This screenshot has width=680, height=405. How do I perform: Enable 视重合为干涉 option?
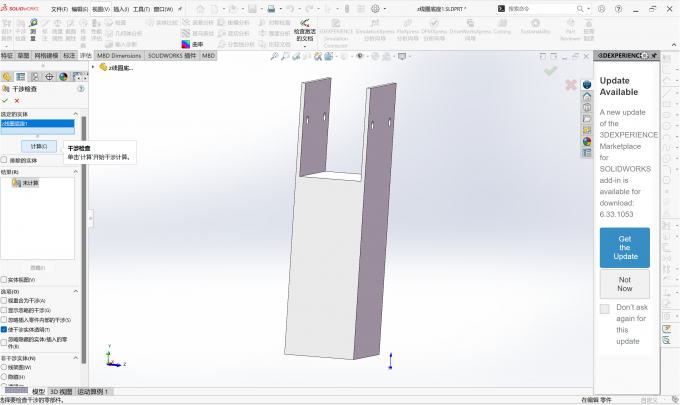4,300
